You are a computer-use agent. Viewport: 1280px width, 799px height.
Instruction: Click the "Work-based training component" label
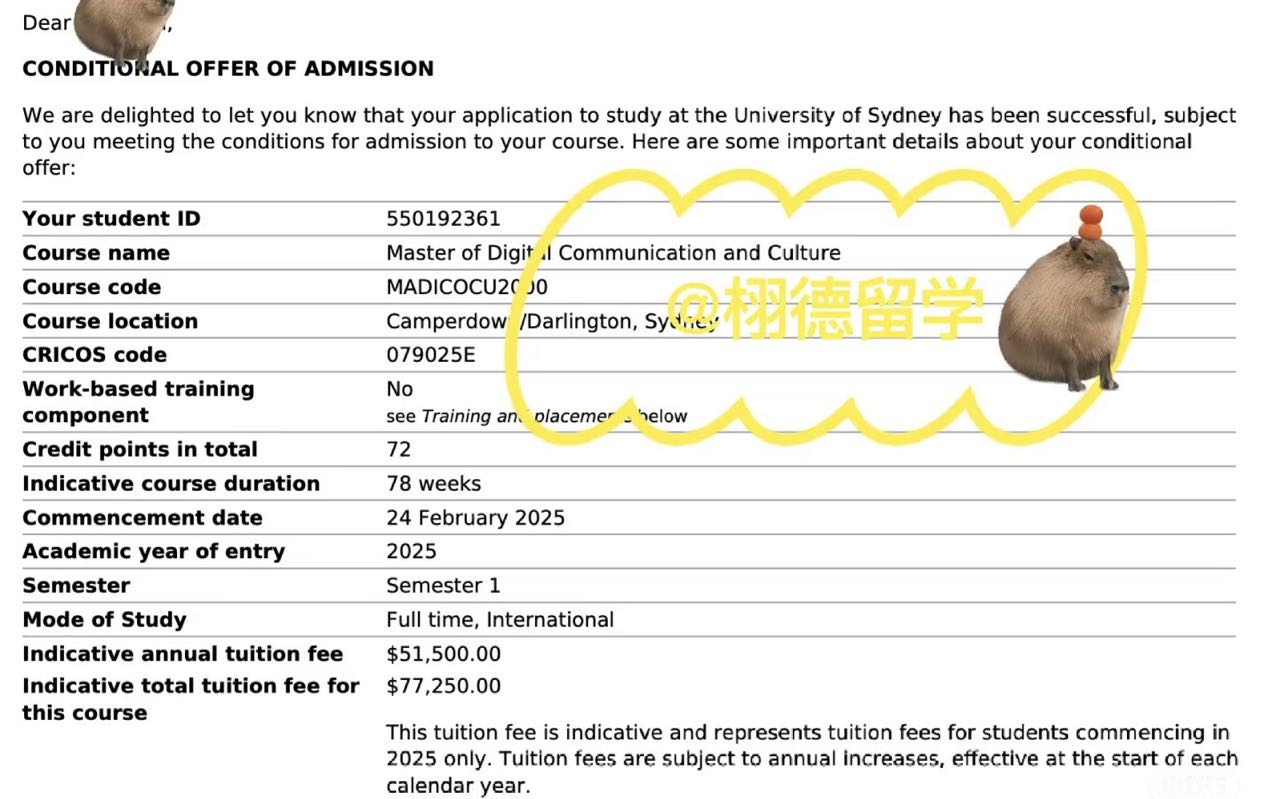138,402
